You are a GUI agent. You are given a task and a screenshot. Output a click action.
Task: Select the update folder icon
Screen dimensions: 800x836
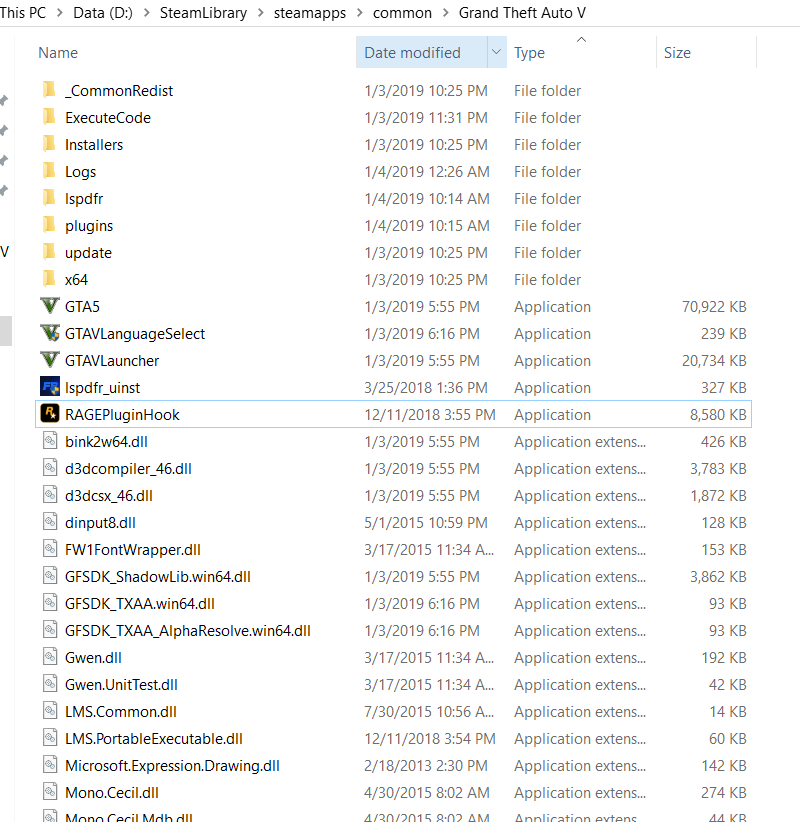click(49, 252)
